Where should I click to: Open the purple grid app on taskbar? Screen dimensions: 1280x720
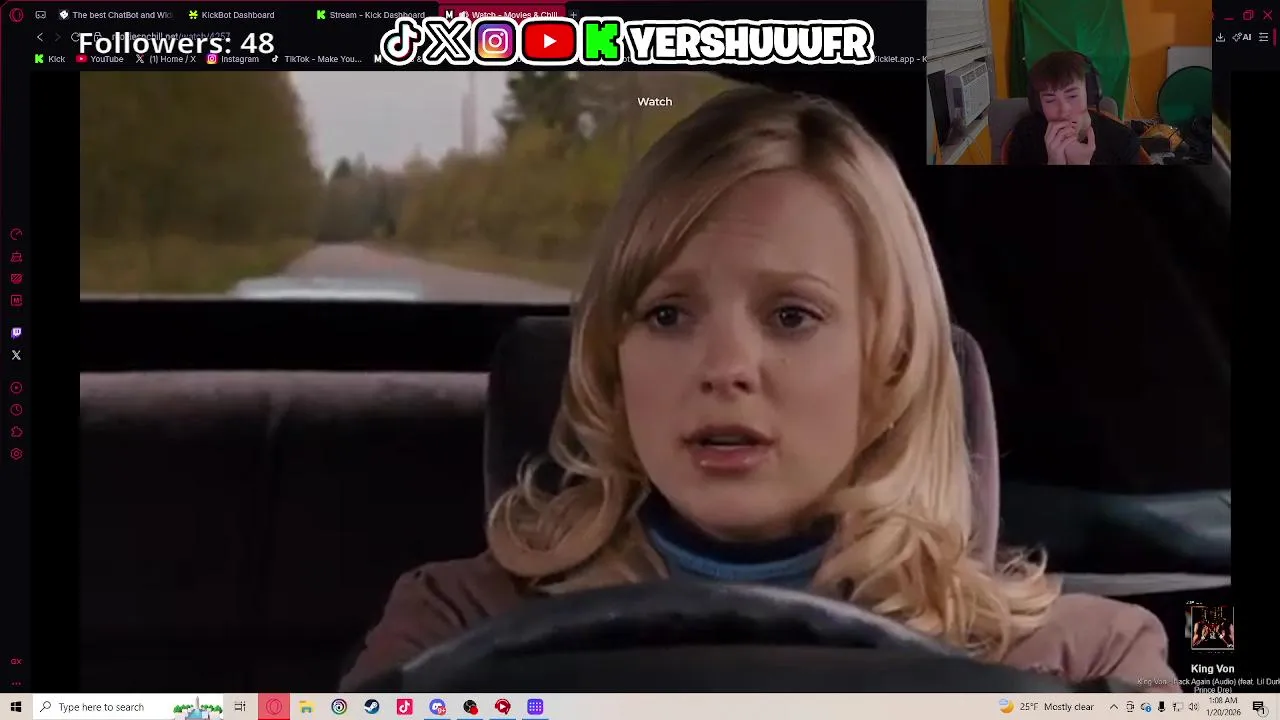tap(535, 707)
